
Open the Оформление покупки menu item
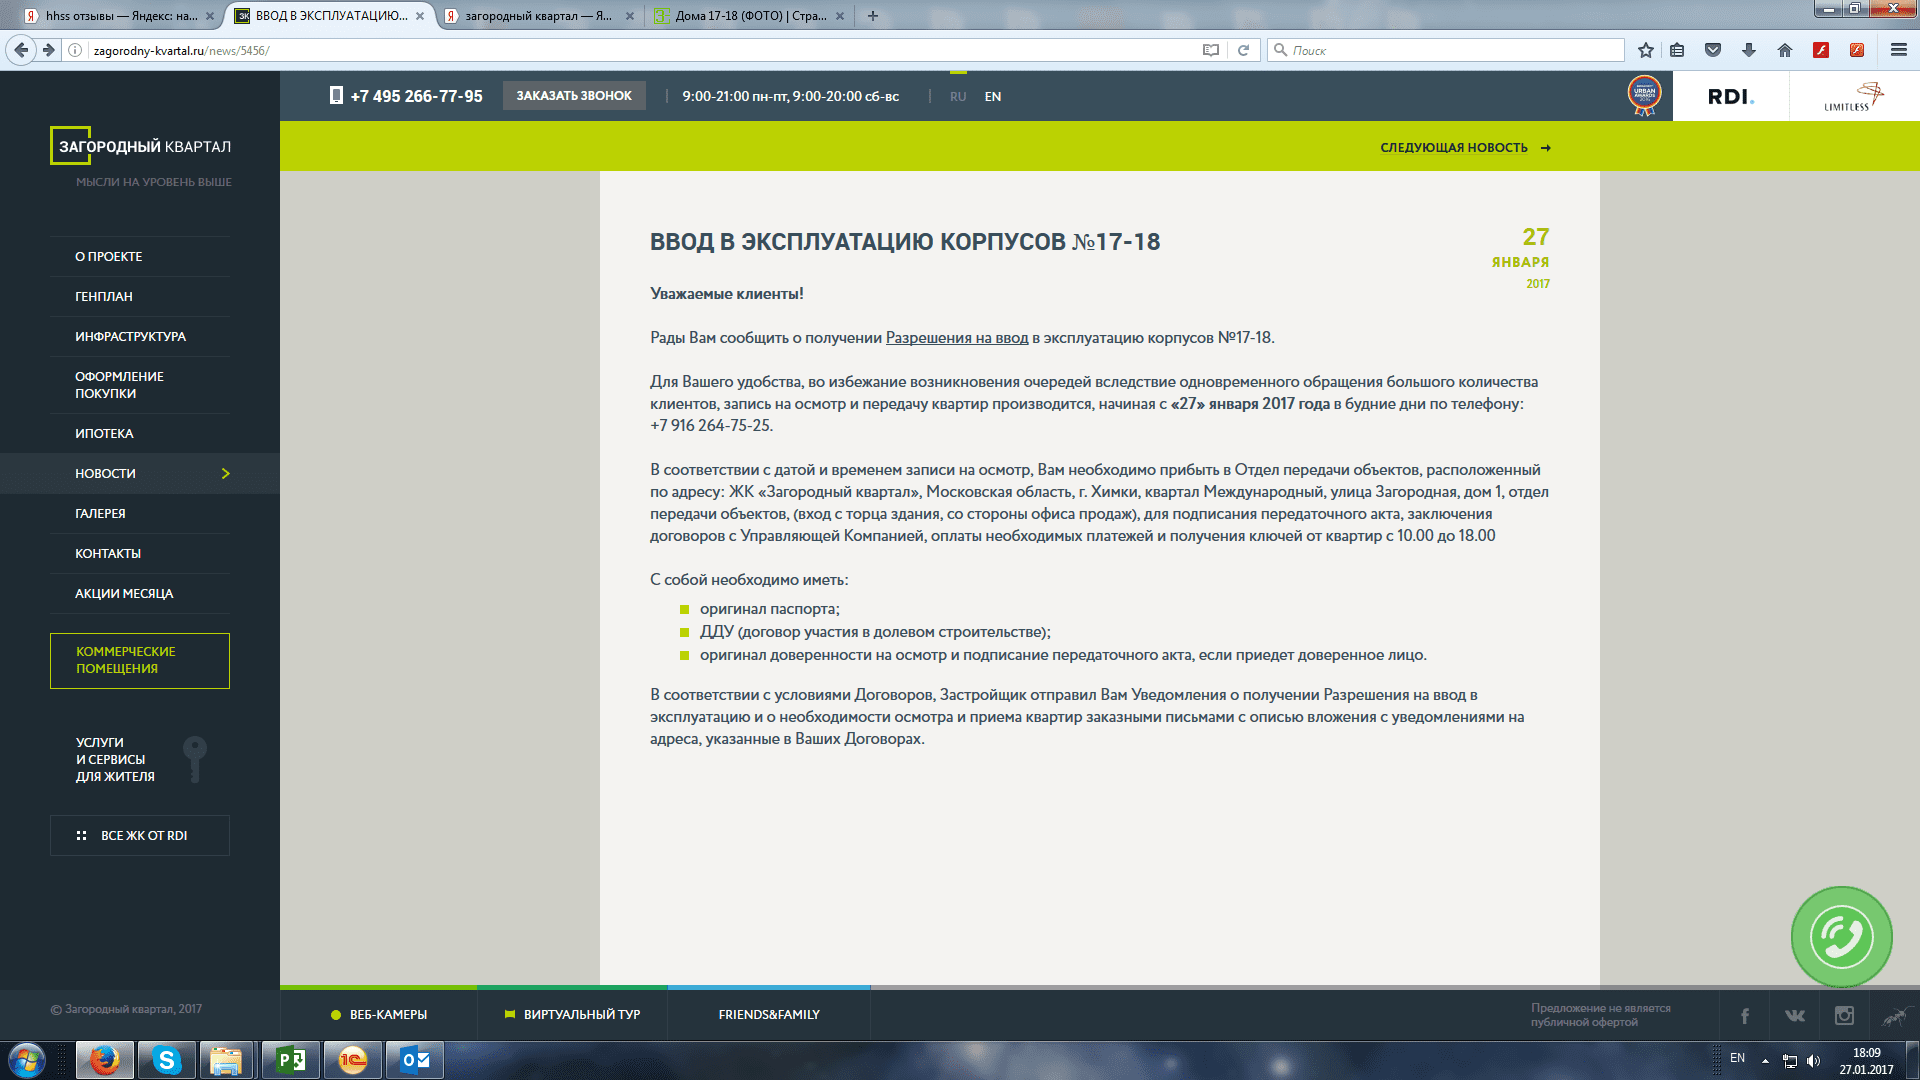point(119,385)
